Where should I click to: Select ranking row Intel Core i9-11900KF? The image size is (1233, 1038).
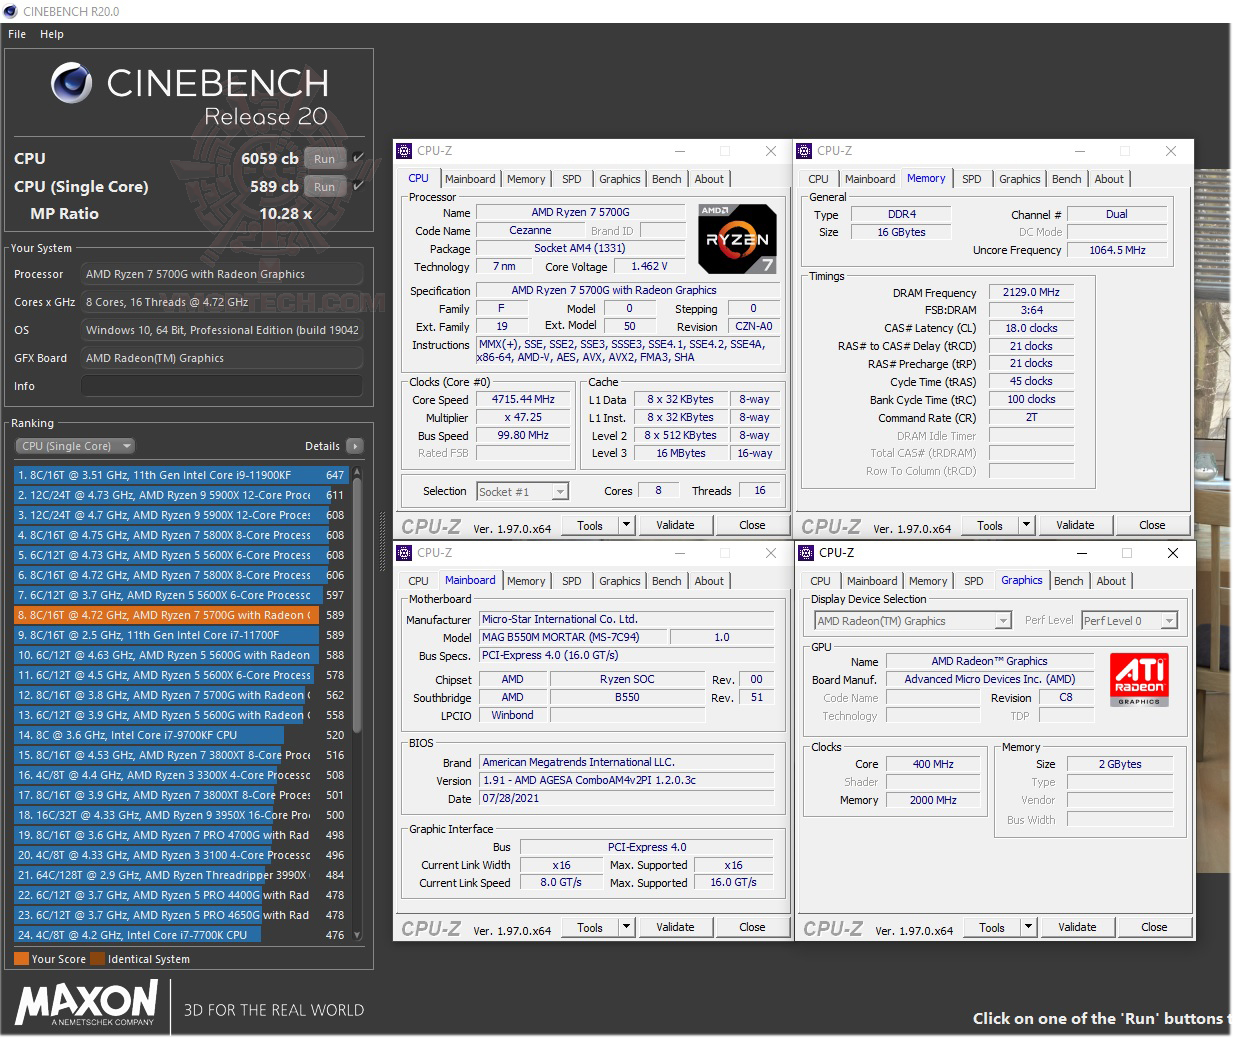click(x=181, y=475)
